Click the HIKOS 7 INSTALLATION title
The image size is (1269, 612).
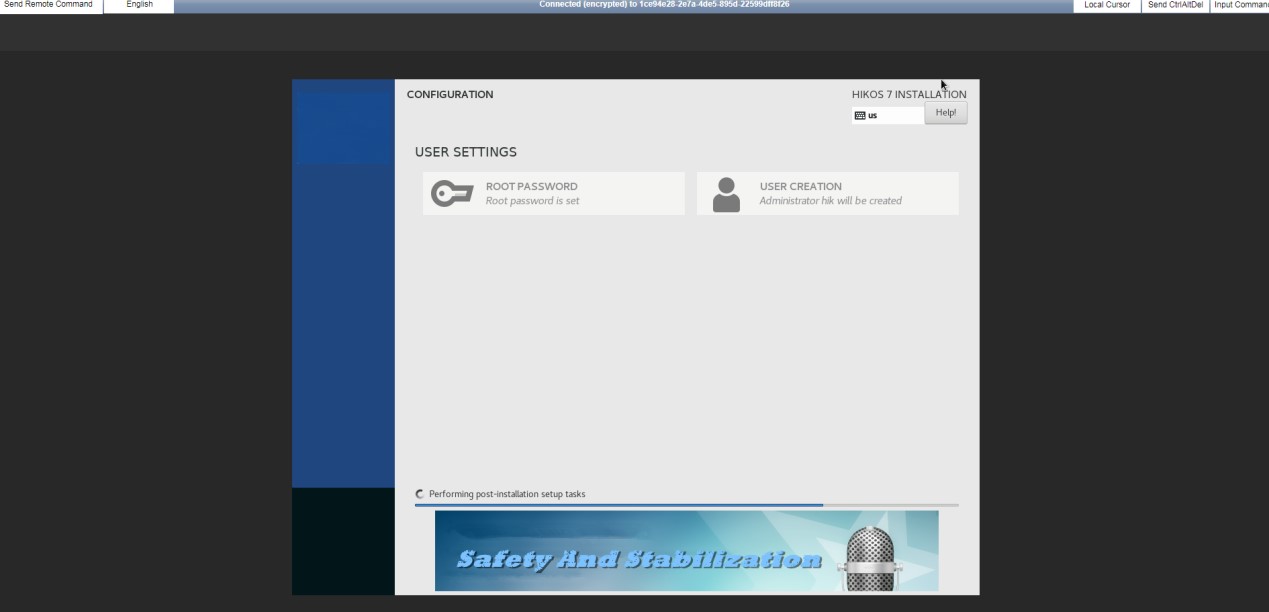[x=909, y=95]
